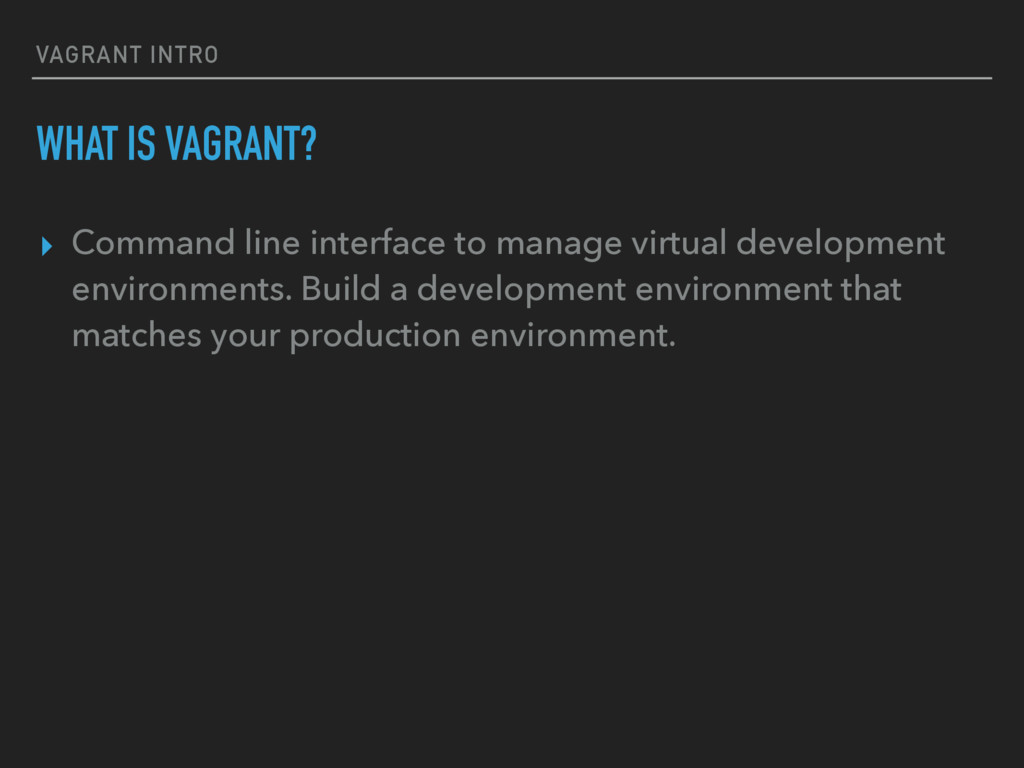
Task: Click the word 'to' before 'manage'
Action: (470, 244)
